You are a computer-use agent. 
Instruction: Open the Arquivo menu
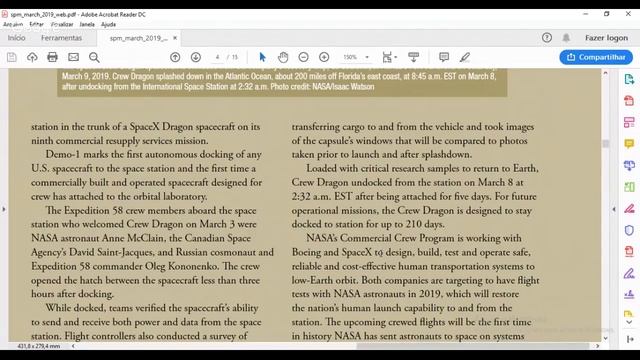13,24
